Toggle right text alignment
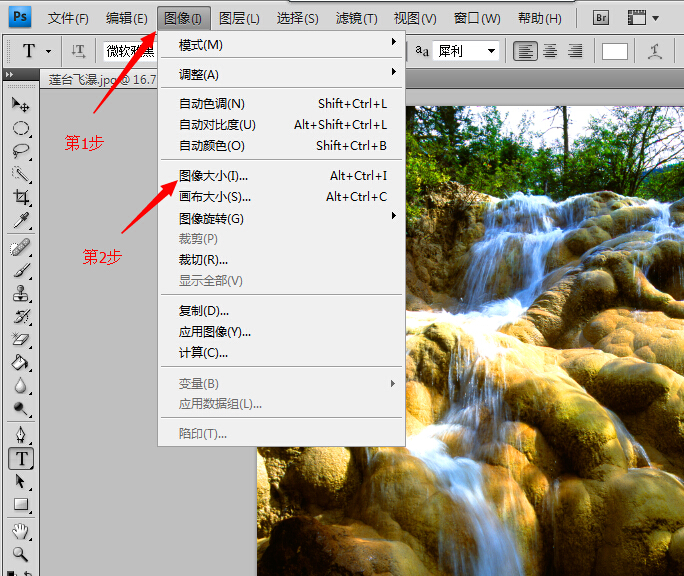This screenshot has width=684, height=576. (x=574, y=51)
